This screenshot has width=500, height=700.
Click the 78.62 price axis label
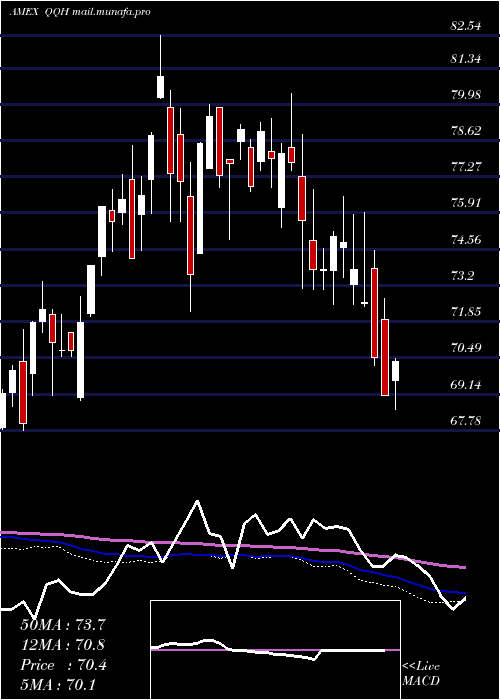tap(466, 131)
